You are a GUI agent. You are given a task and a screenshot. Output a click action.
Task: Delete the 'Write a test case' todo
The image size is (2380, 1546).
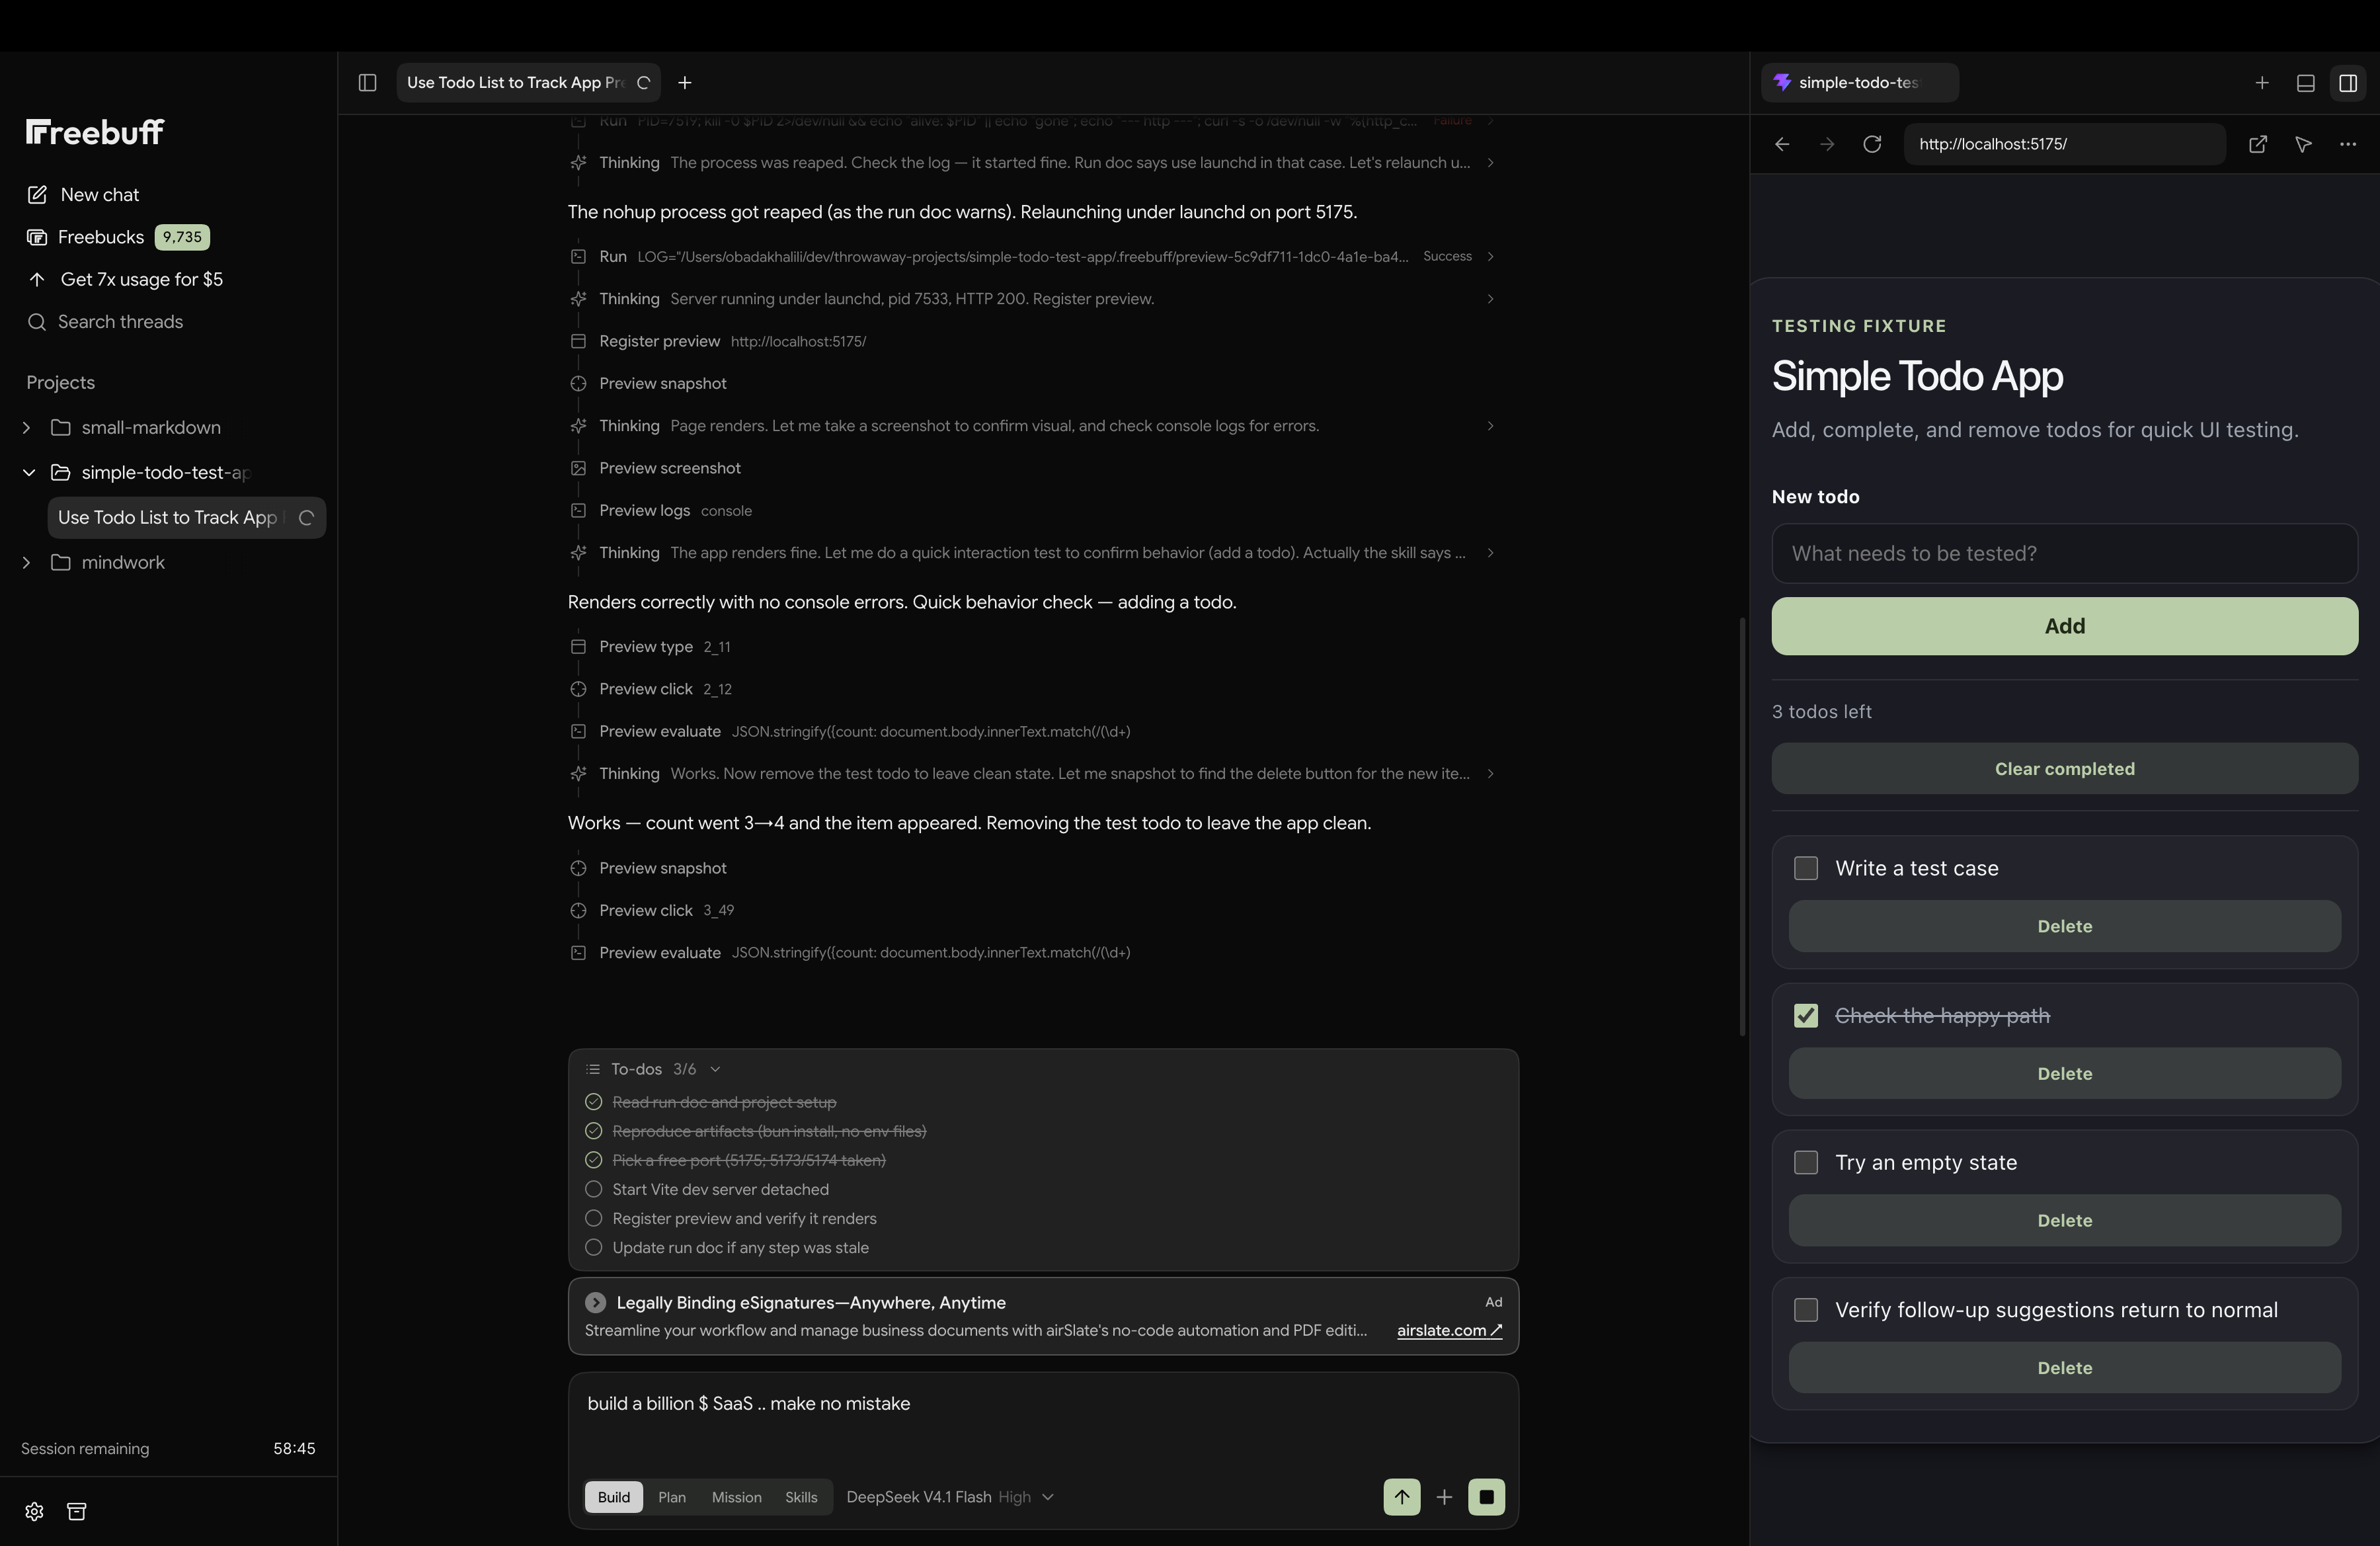pyautogui.click(x=2065, y=927)
